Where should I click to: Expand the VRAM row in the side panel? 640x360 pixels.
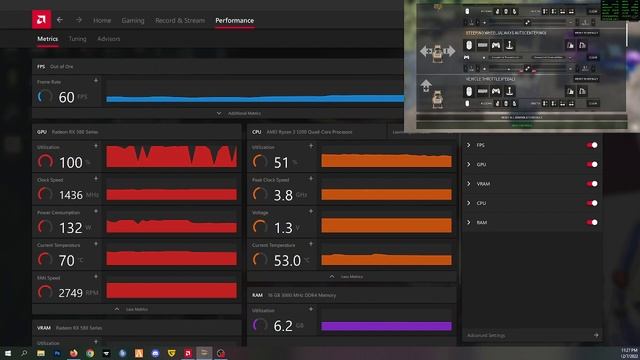469,184
